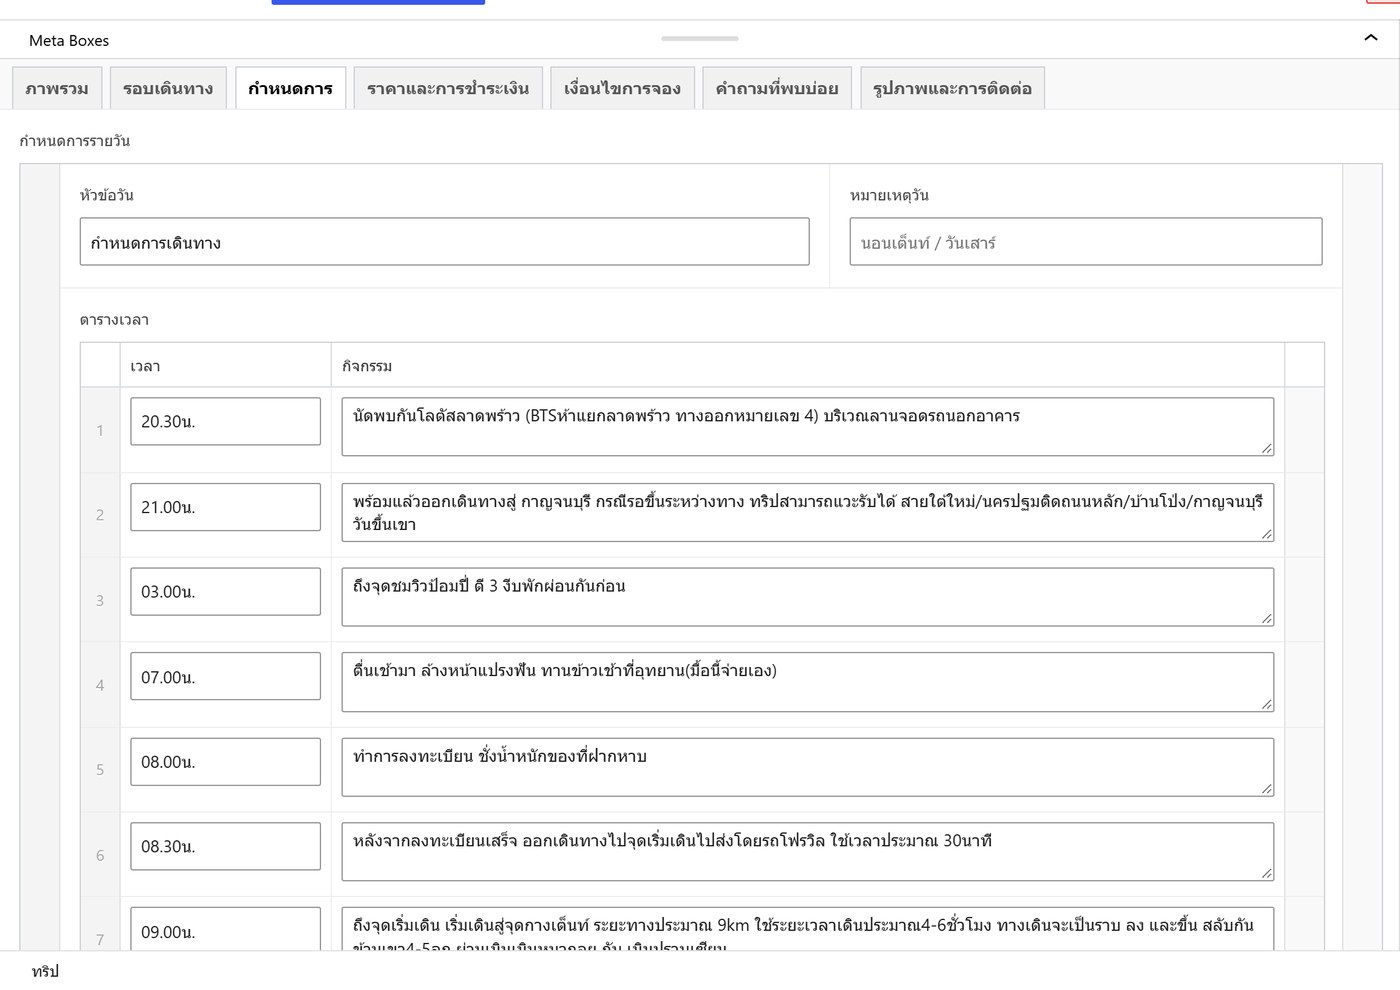Screen dimensions: 1400x990
Task: Edit the activity text starting นัดพบกันโลตัสลาดพร้าว
Action: (808, 427)
